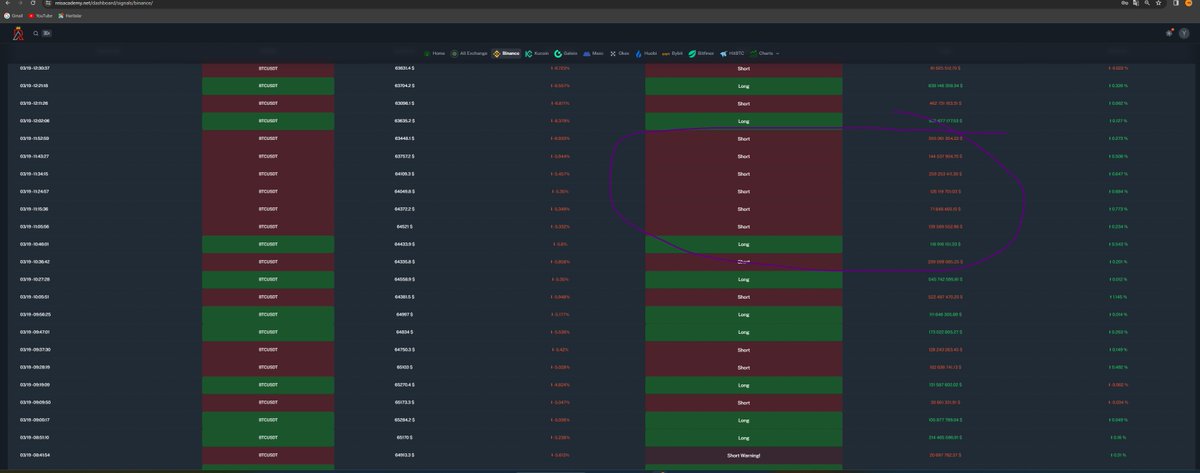This screenshot has width=1200, height=473.
Task: Open the YouTube bookmark
Action: (40, 16)
